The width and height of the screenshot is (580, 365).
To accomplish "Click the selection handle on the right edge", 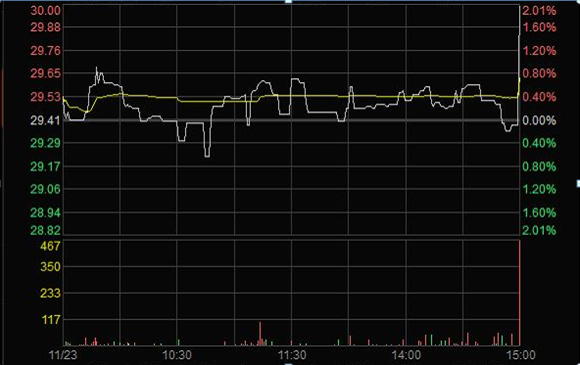I will (578, 183).
